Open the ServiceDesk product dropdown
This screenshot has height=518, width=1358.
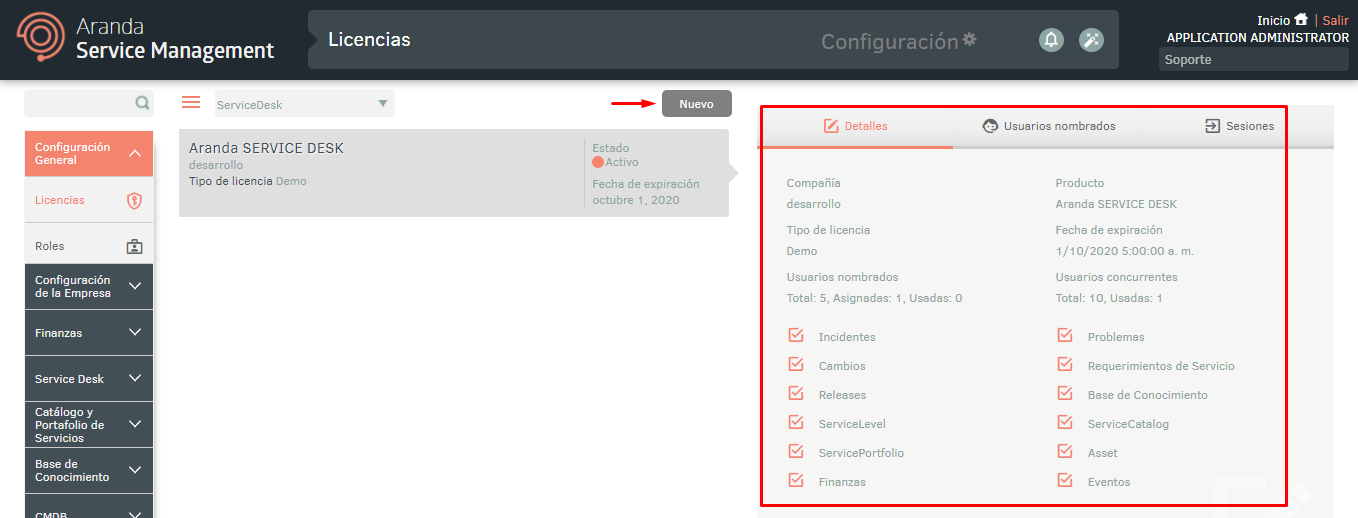(x=303, y=104)
